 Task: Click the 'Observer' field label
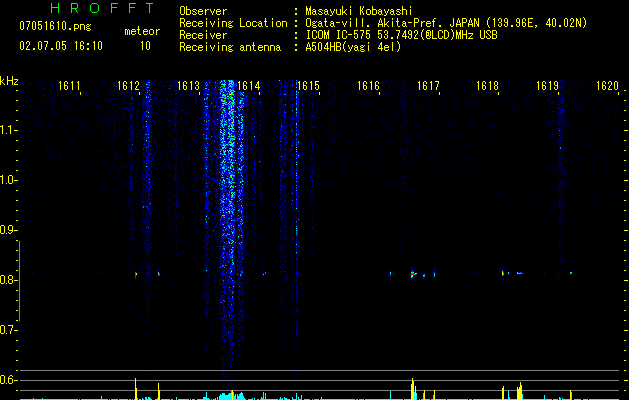(203, 11)
